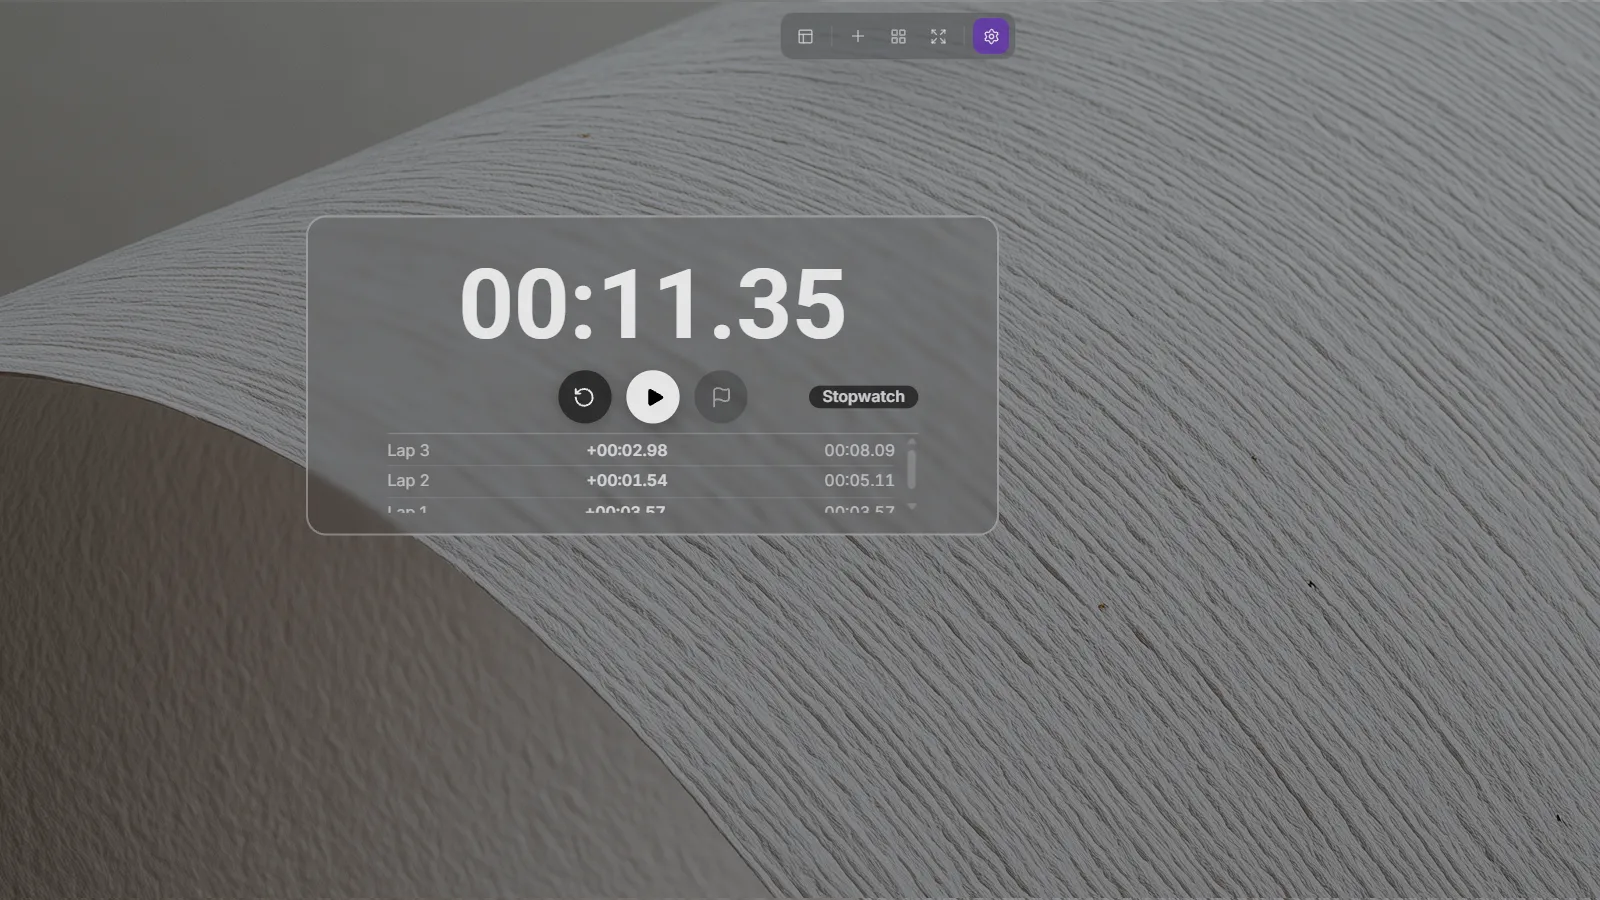Image resolution: width=1600 pixels, height=900 pixels.
Task: Click lap split time +00:01.54
Action: 627,480
